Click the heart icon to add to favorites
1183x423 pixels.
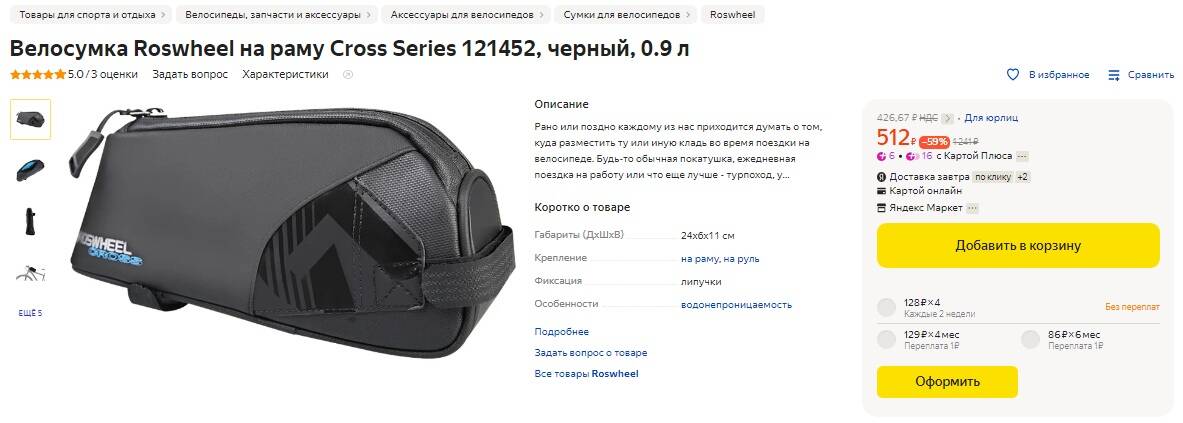click(x=1013, y=75)
